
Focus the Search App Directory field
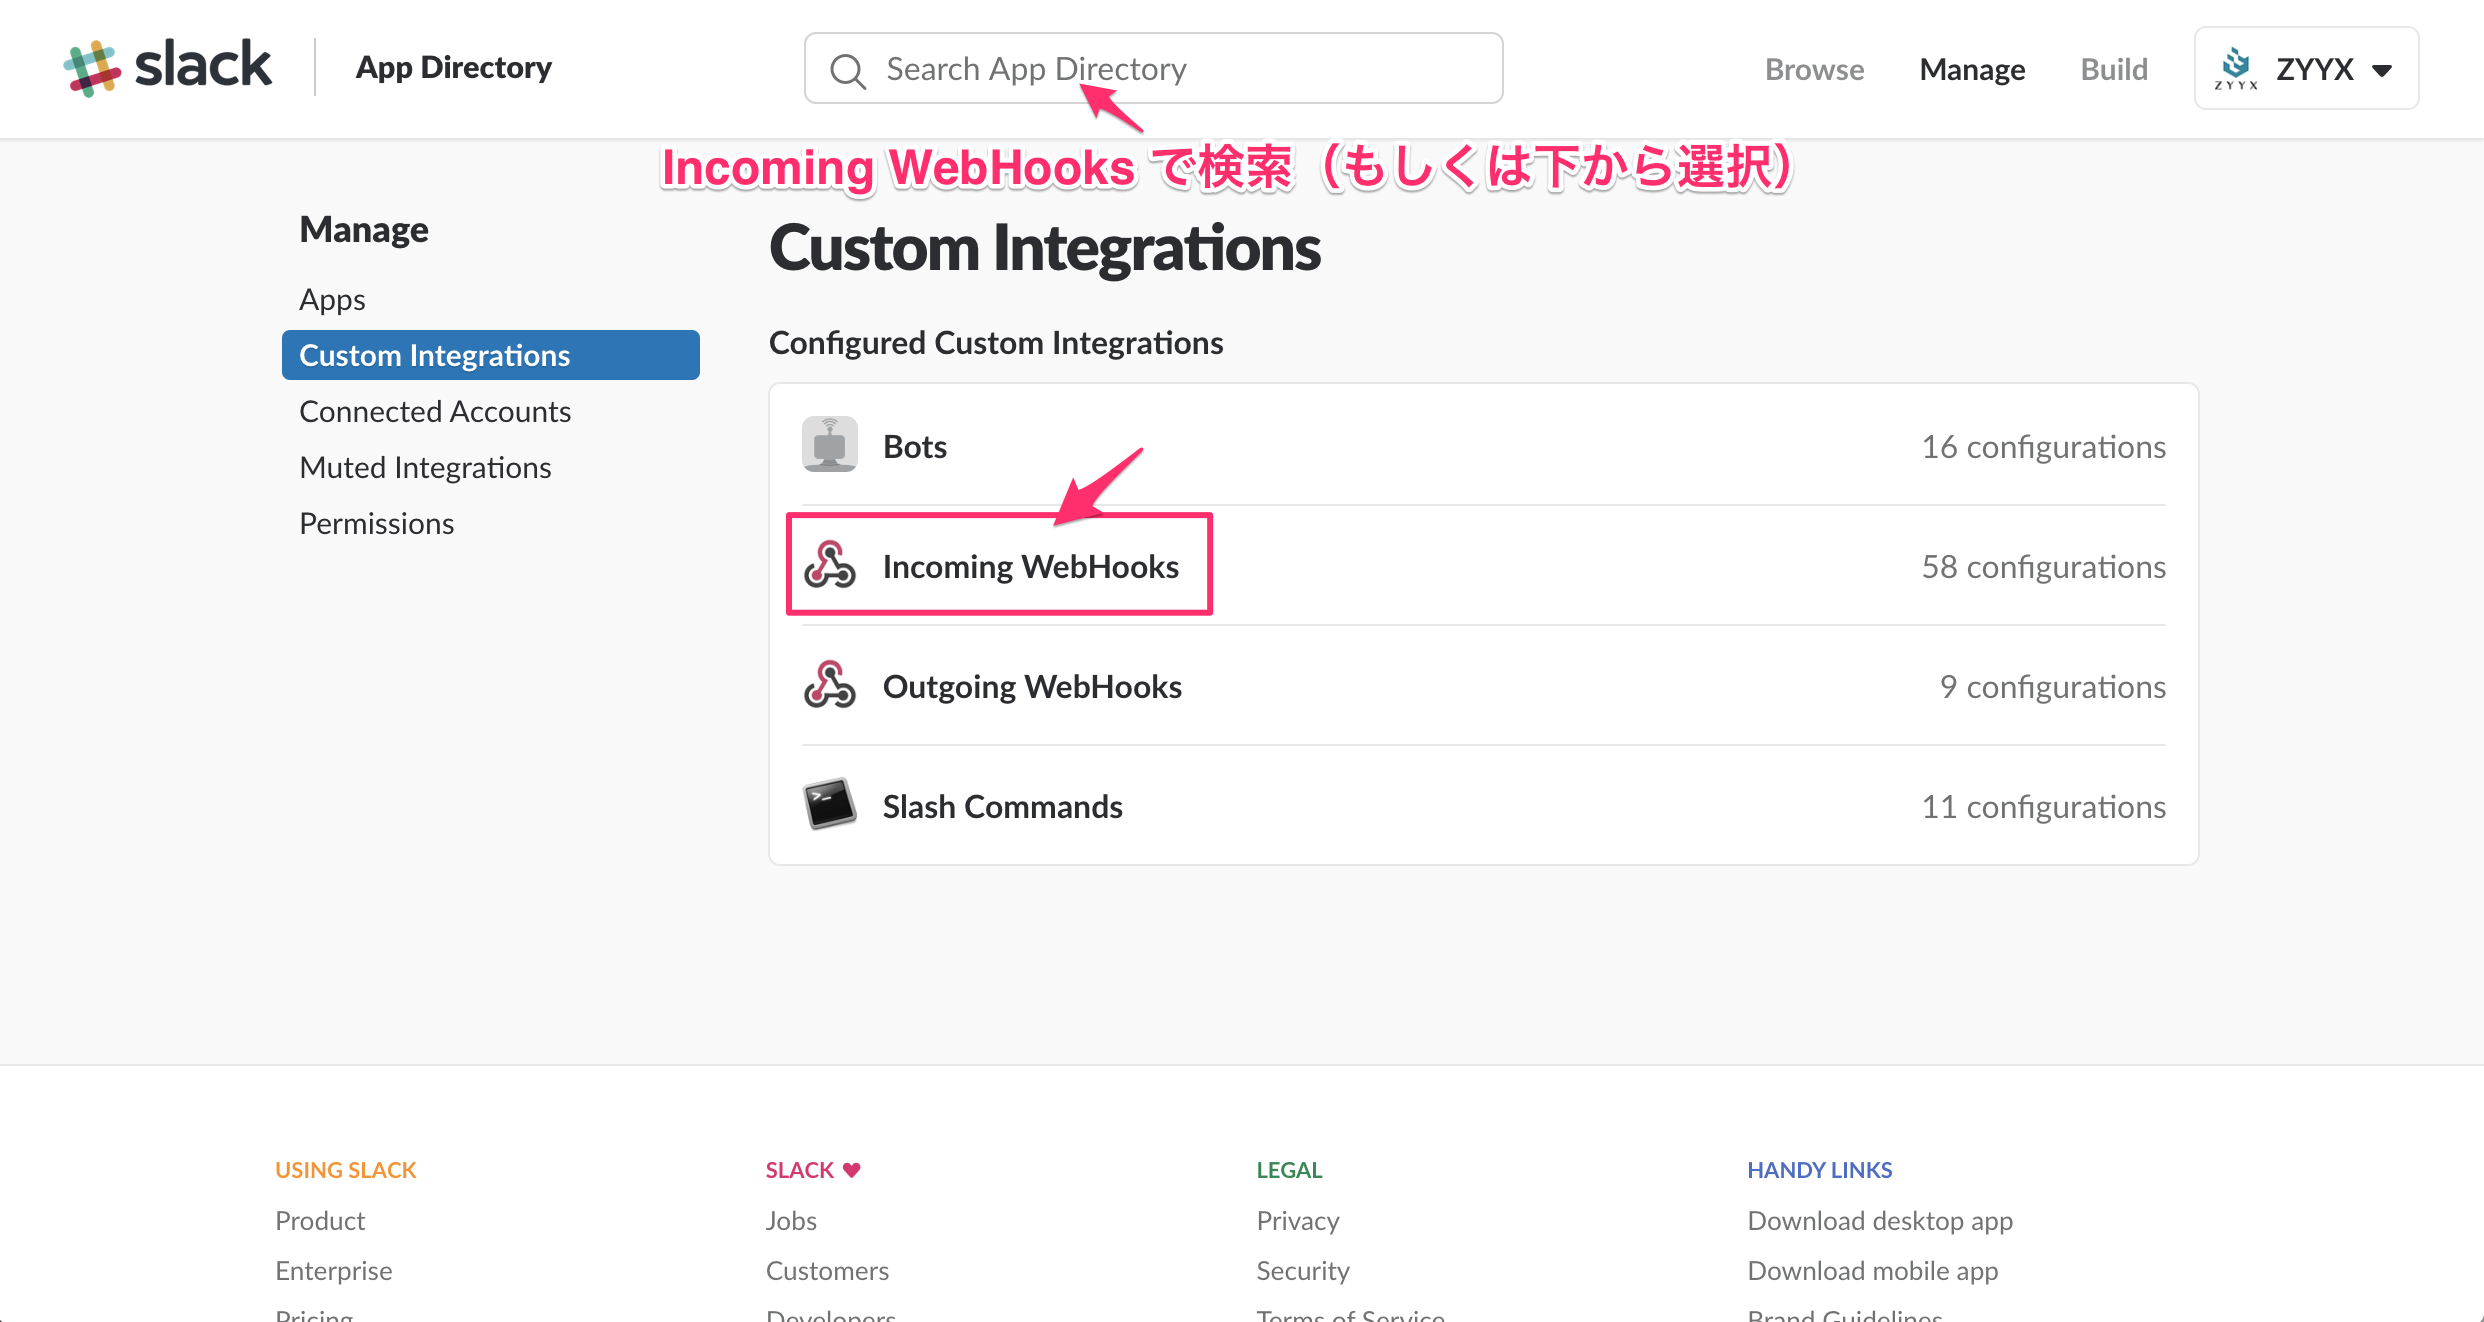1153,68
